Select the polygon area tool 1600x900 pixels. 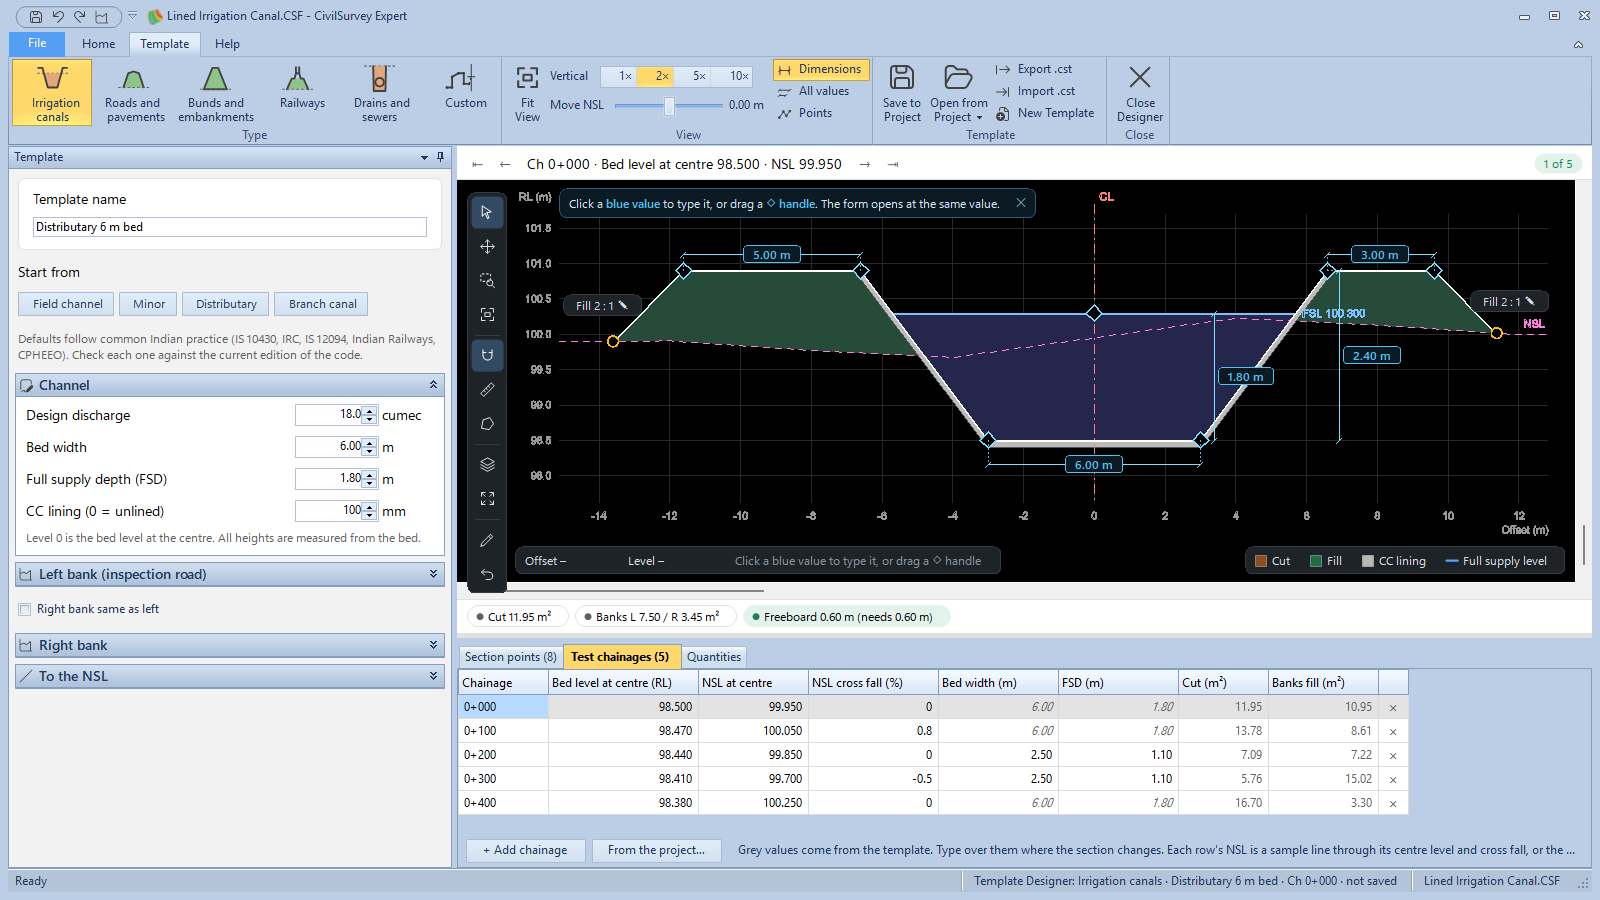(x=487, y=424)
